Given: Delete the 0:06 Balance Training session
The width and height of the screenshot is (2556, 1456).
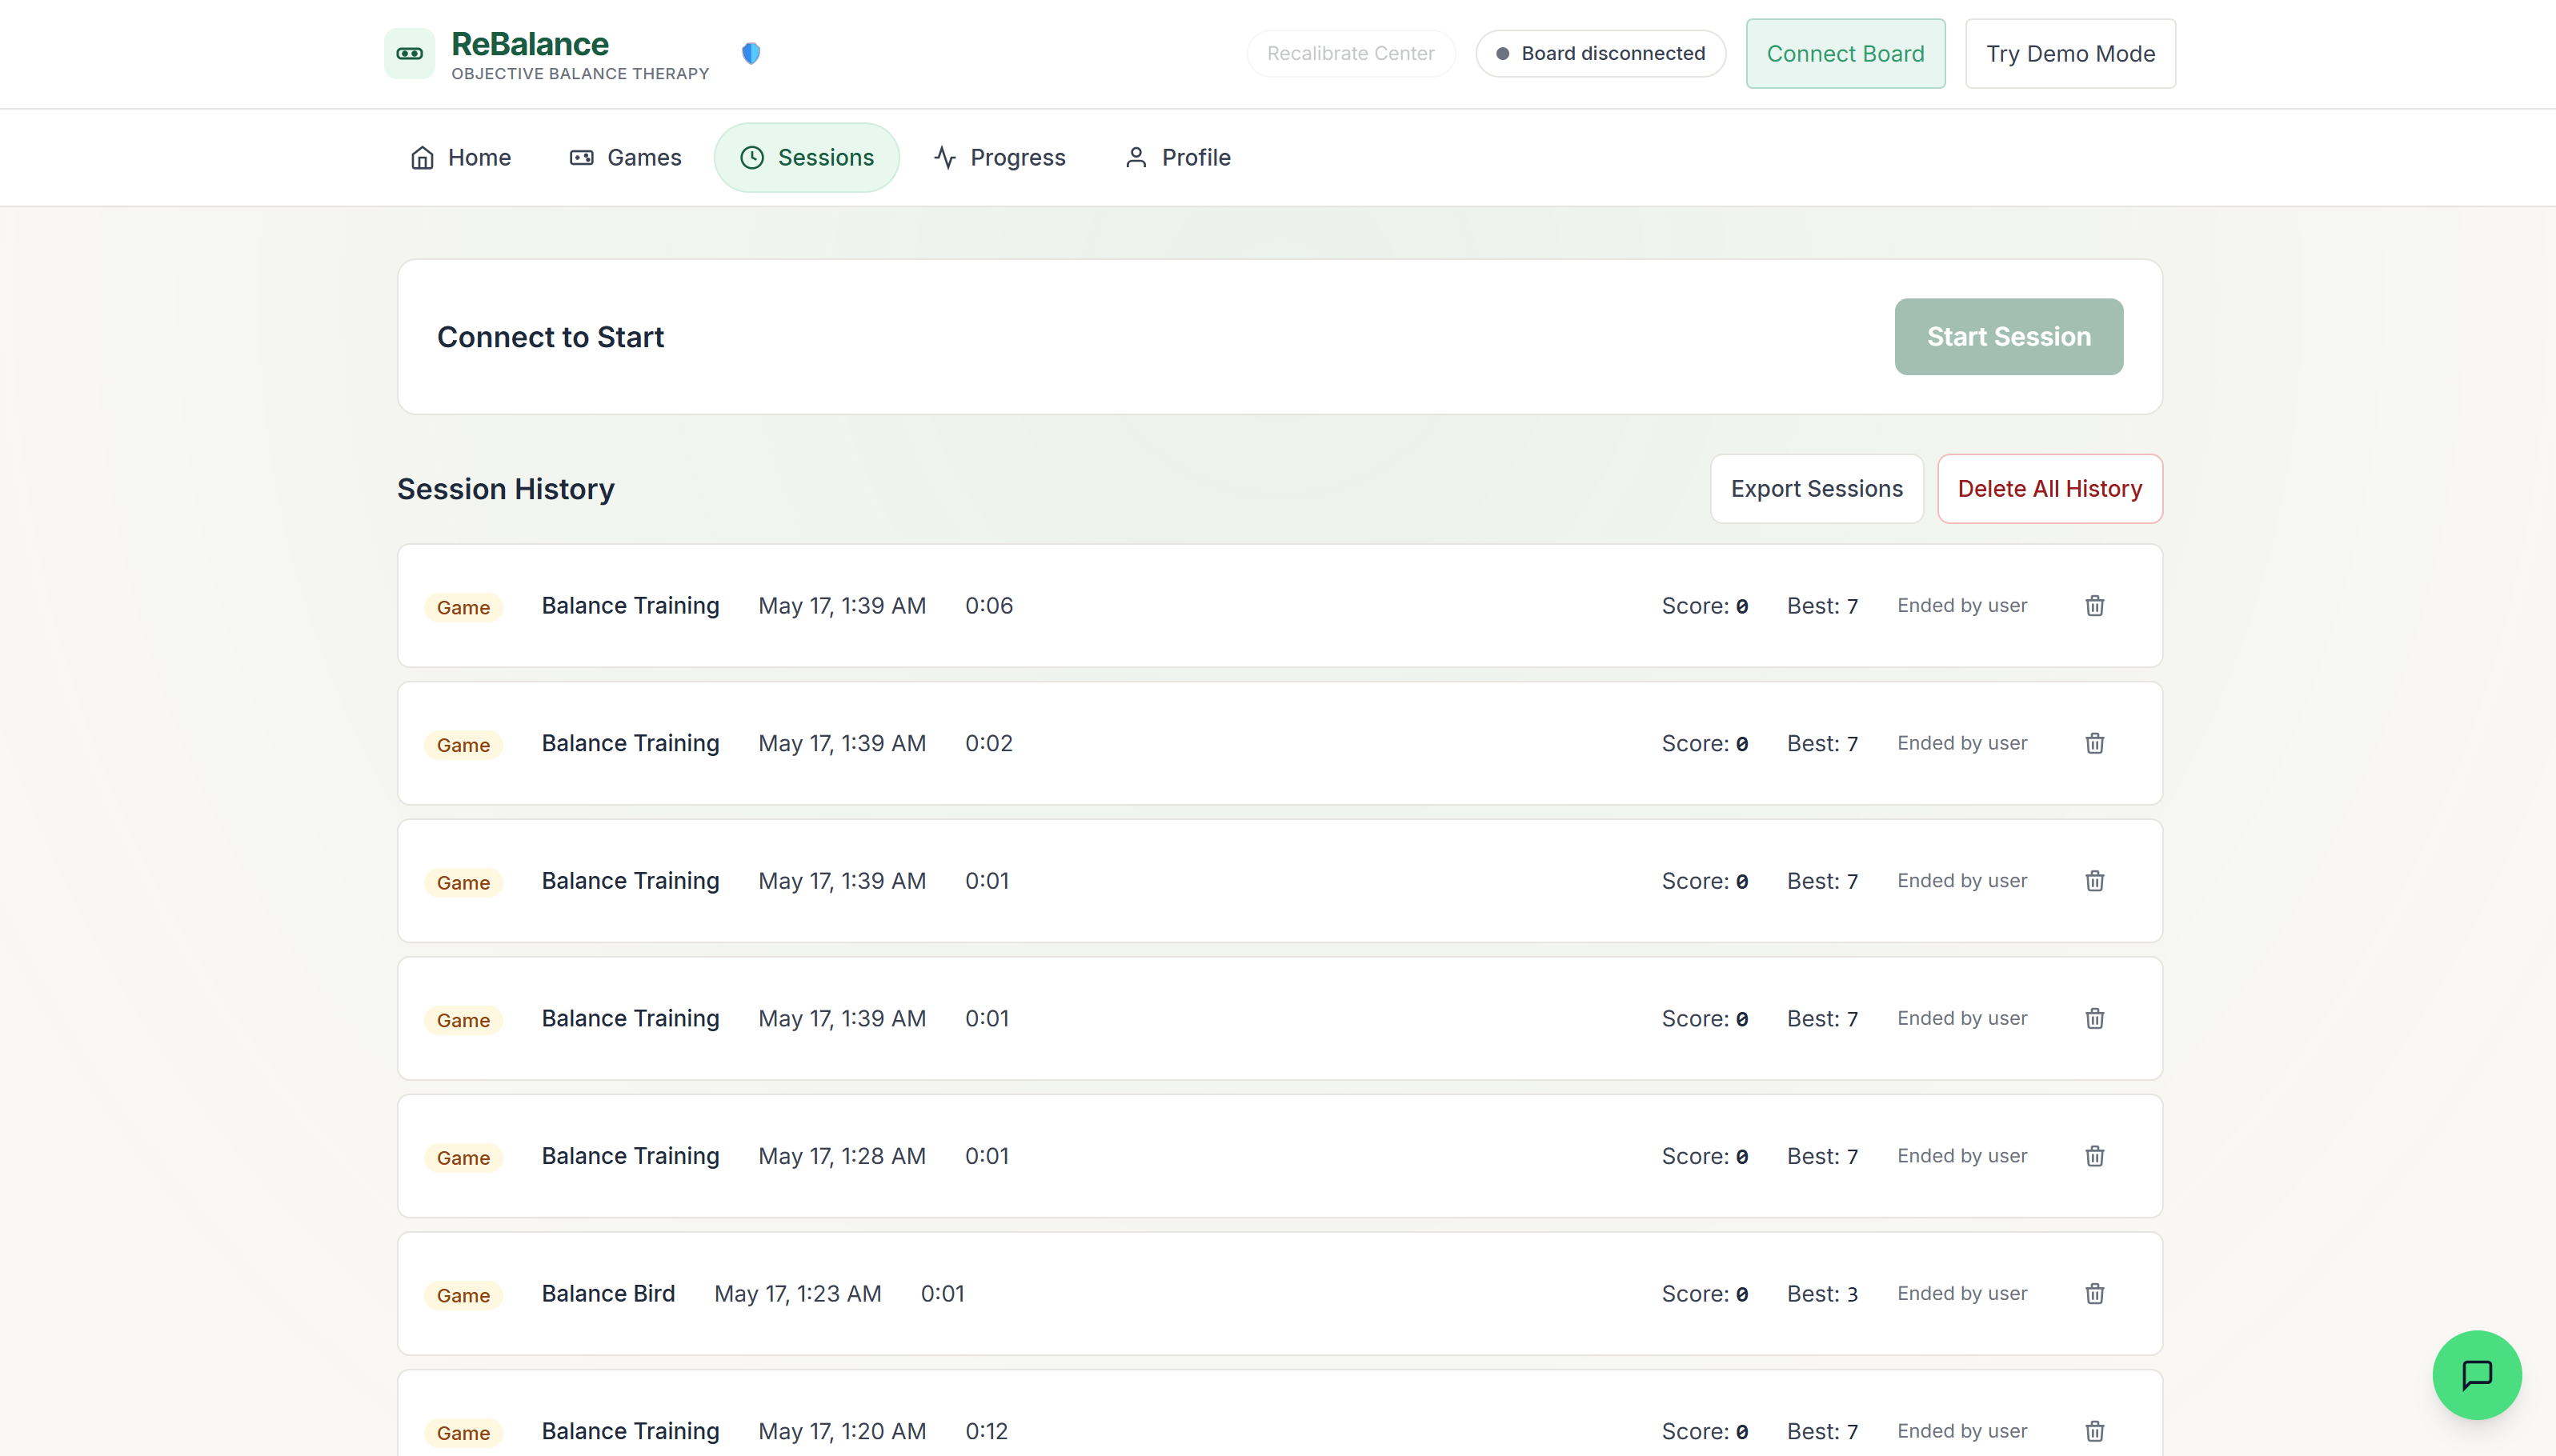Looking at the screenshot, I should [2094, 606].
